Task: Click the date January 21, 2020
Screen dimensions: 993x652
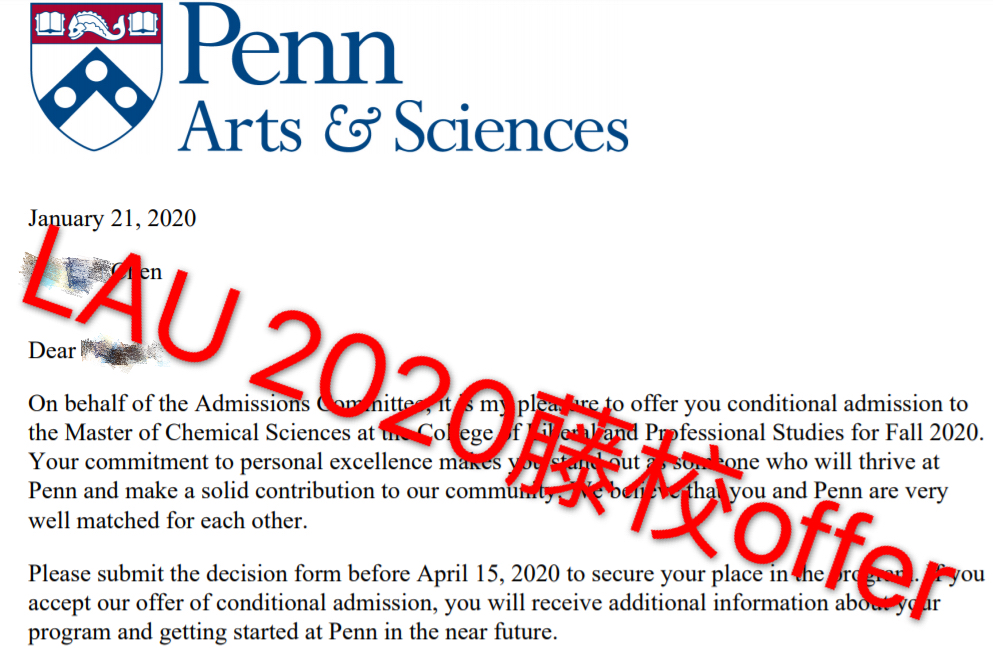Action: click(112, 218)
